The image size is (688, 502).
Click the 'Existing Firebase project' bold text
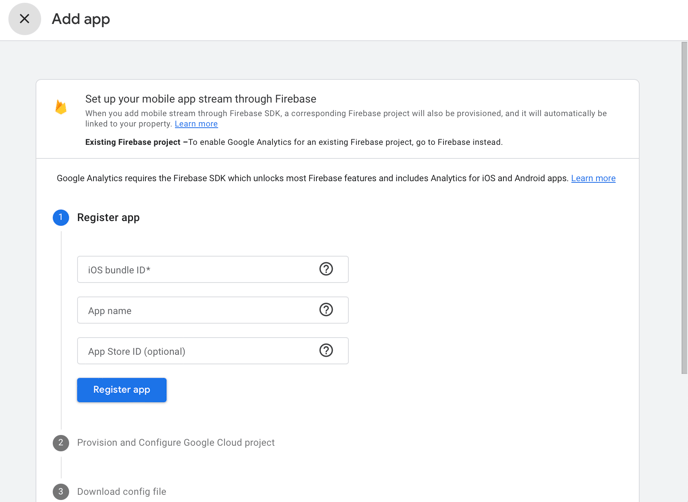(133, 142)
